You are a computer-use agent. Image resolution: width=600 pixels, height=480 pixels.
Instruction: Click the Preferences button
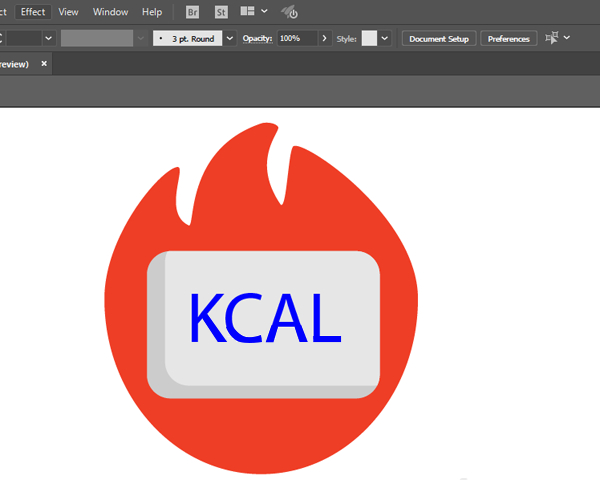coord(509,39)
